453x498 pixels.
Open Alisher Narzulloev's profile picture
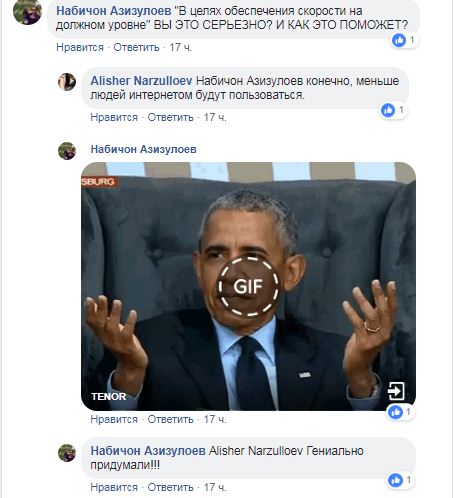(67, 82)
